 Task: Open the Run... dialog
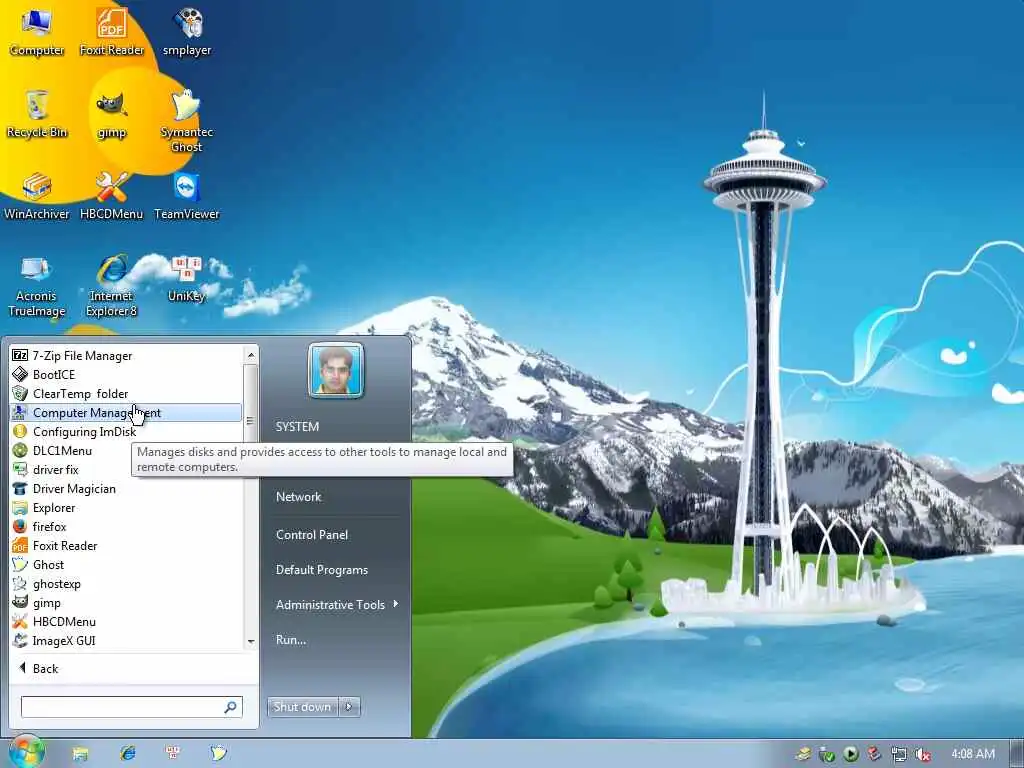[291, 640]
